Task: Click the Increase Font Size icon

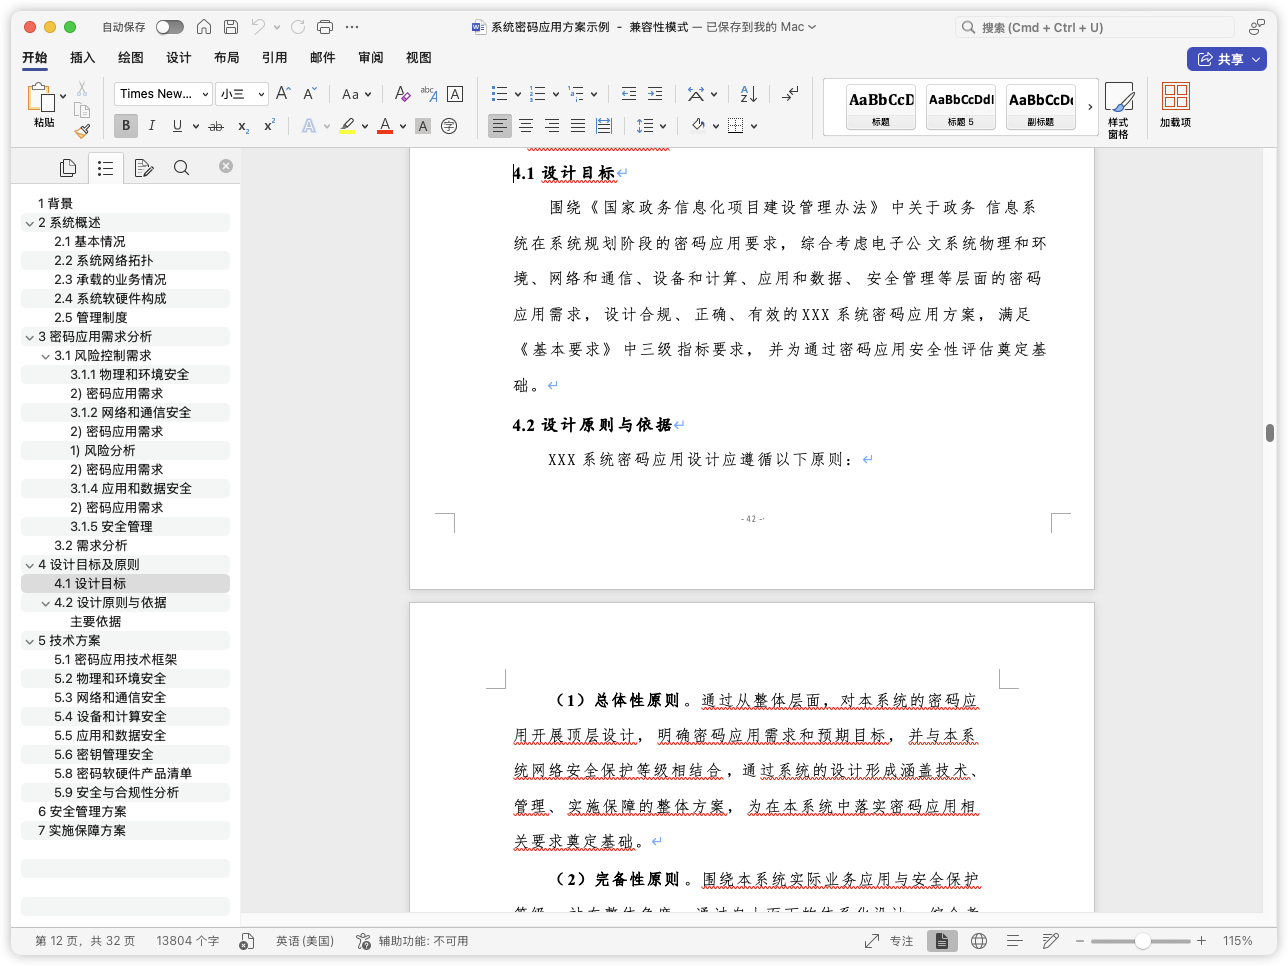Action: coord(281,93)
